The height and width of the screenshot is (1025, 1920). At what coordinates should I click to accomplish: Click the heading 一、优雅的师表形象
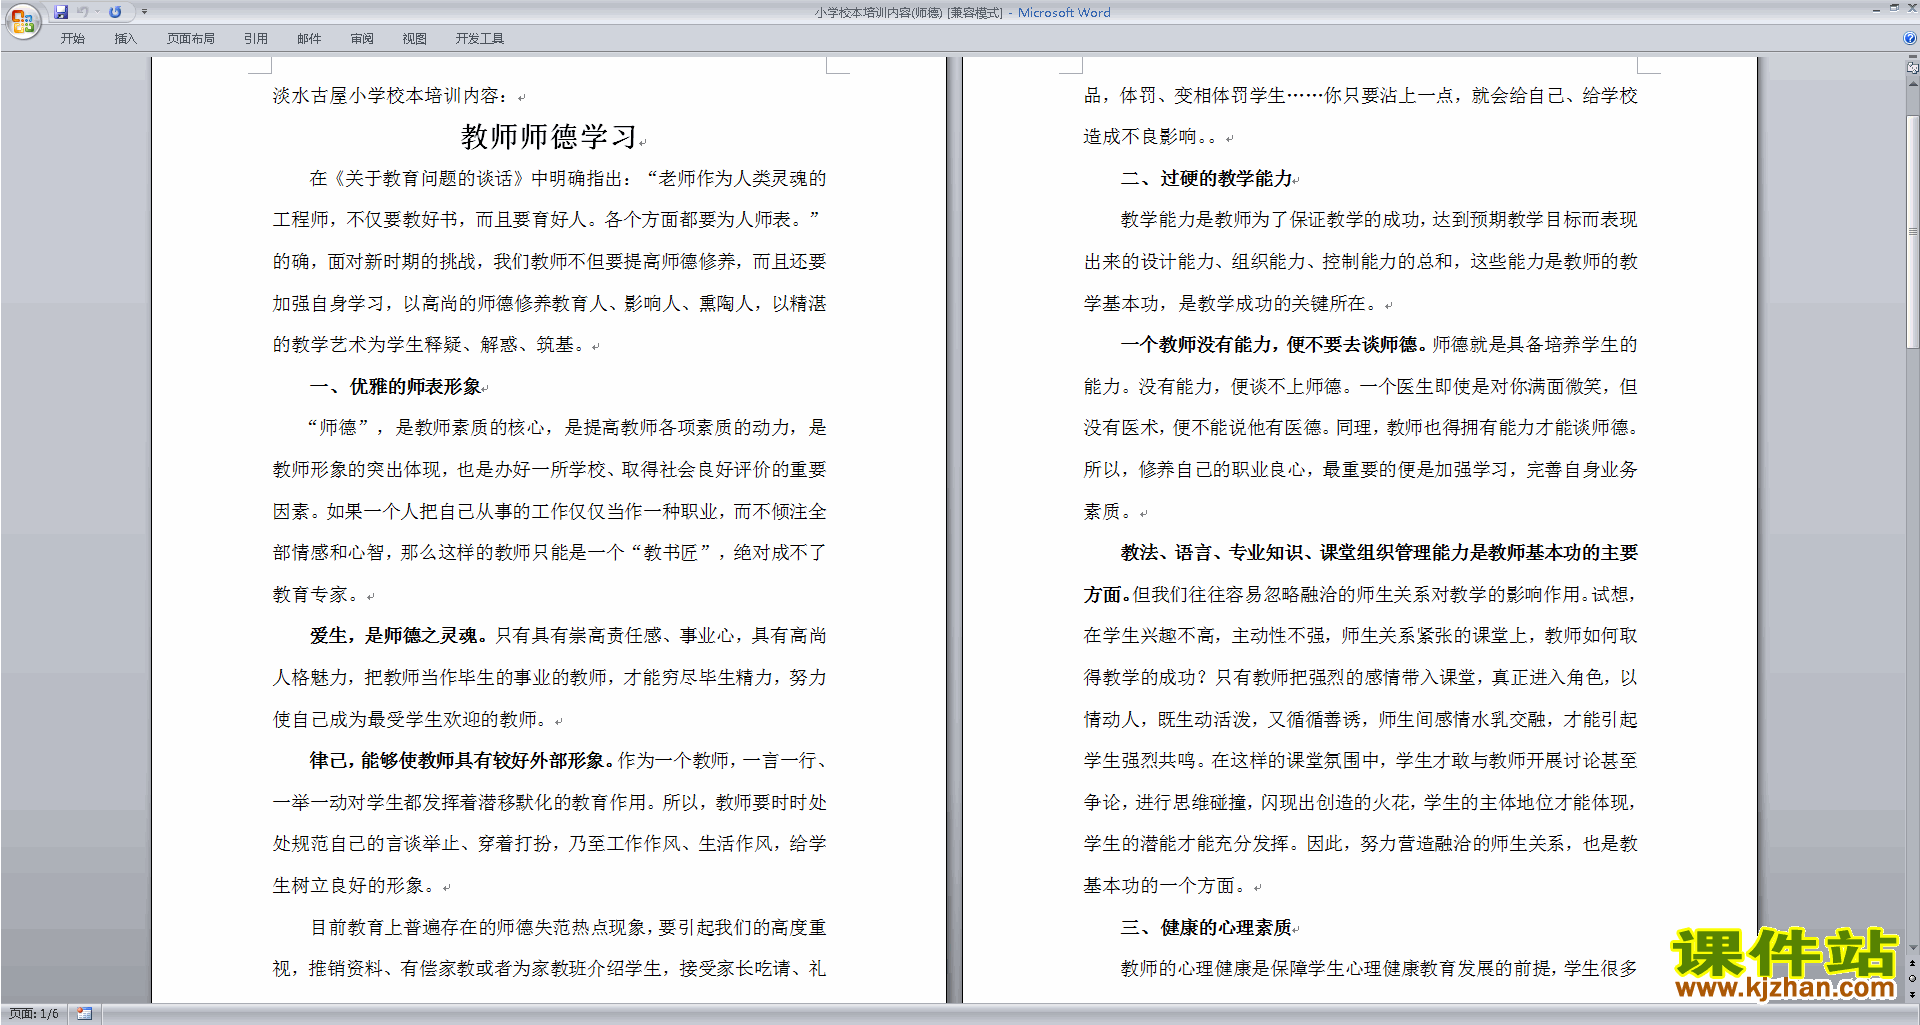(x=396, y=387)
